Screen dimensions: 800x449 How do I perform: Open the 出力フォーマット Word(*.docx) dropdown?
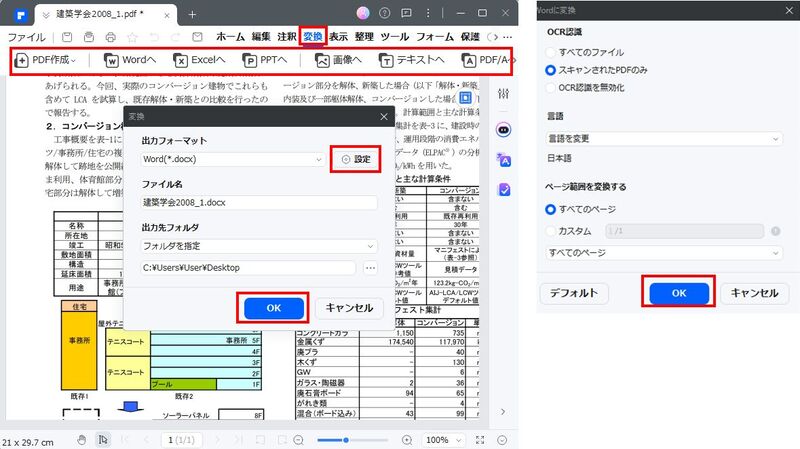tap(233, 159)
